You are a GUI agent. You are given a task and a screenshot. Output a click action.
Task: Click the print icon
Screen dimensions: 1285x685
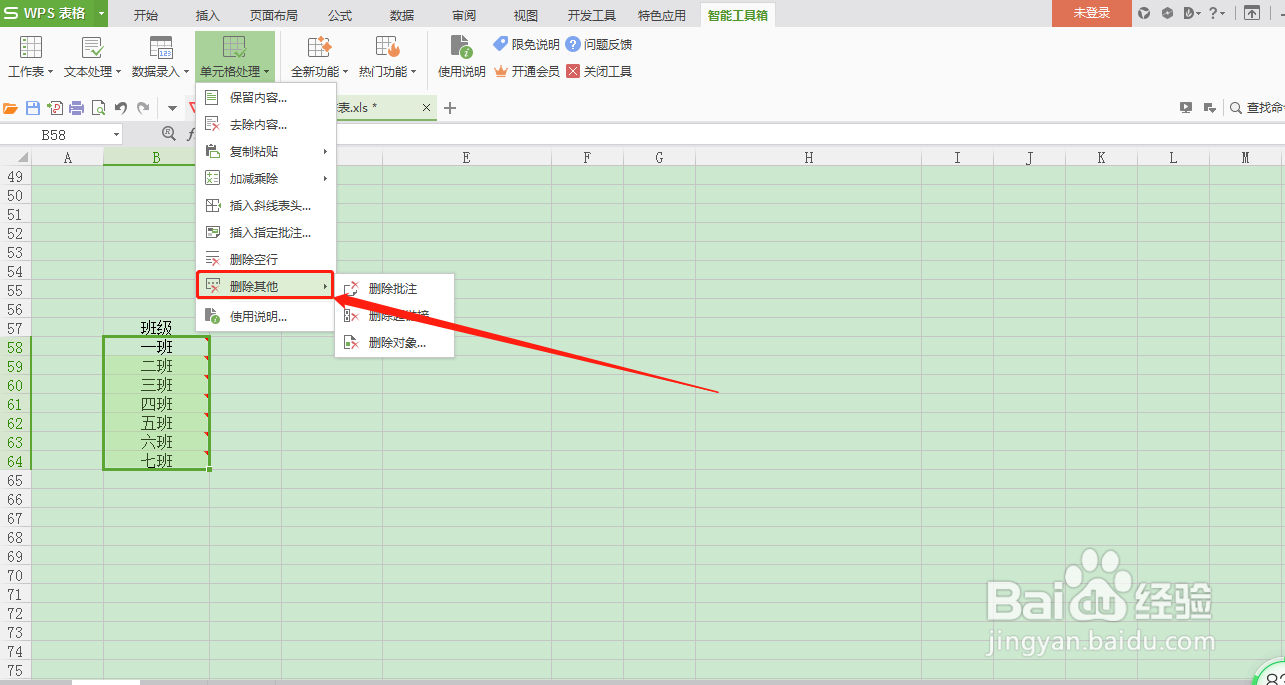[77, 108]
